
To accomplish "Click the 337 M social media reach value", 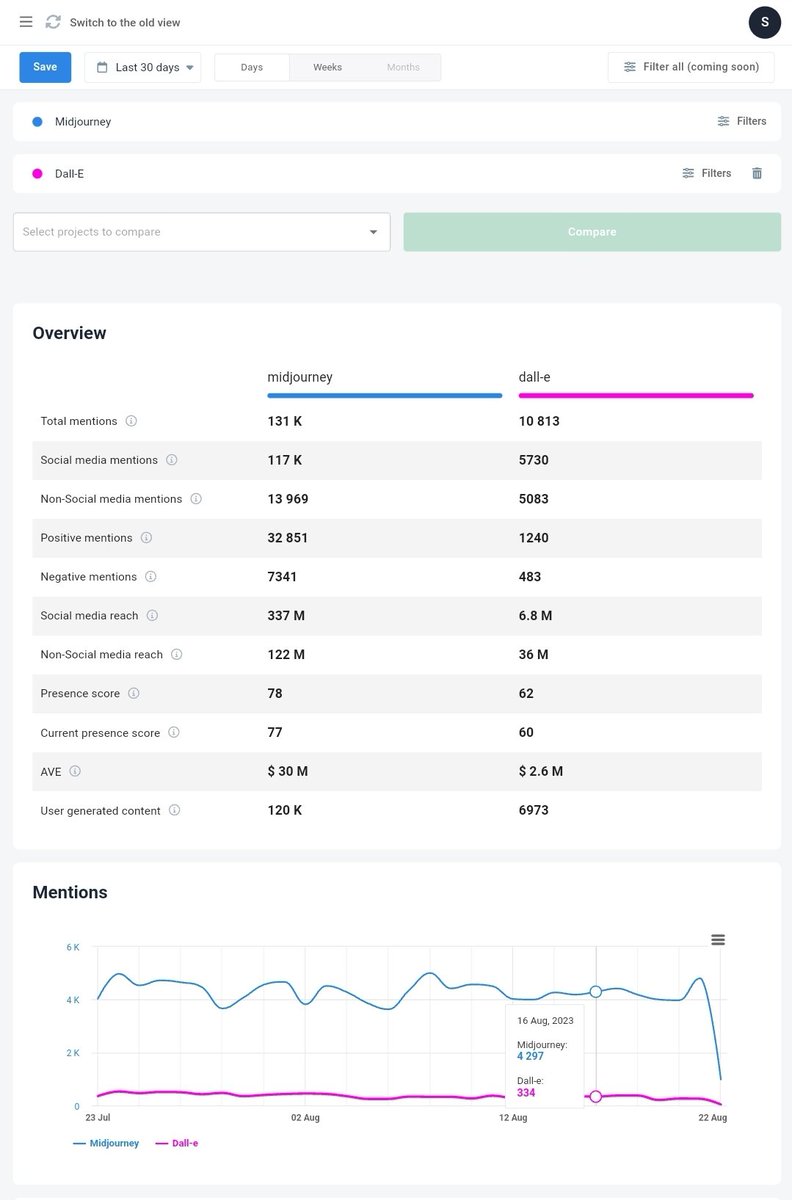I will click(x=286, y=615).
